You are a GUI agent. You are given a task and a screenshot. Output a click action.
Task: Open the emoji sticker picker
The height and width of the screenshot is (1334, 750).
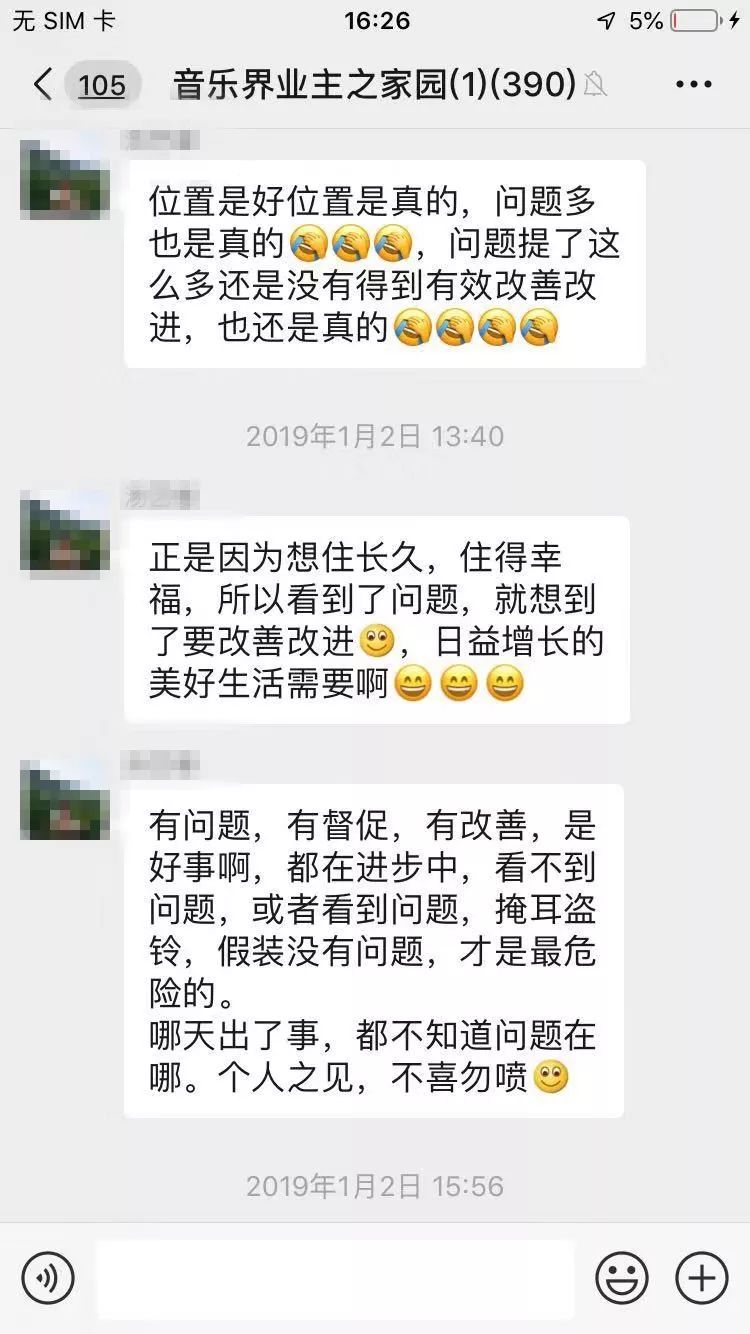622,1277
